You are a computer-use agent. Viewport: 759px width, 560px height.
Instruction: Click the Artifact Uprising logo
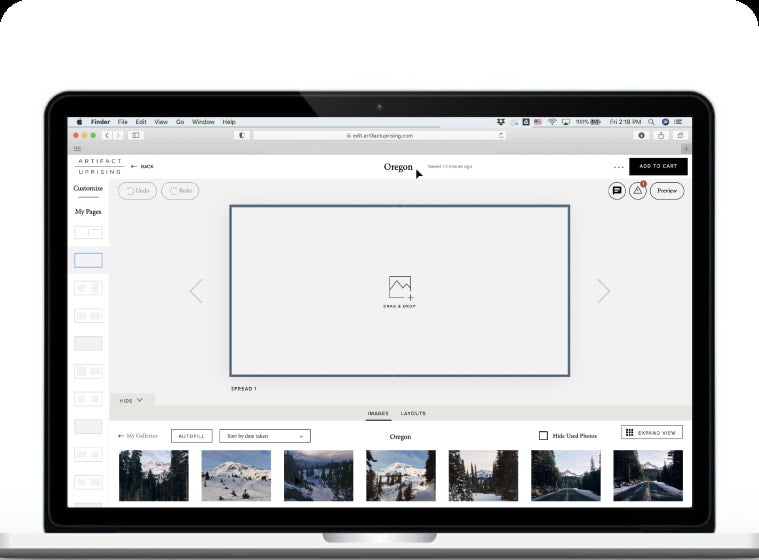point(100,166)
